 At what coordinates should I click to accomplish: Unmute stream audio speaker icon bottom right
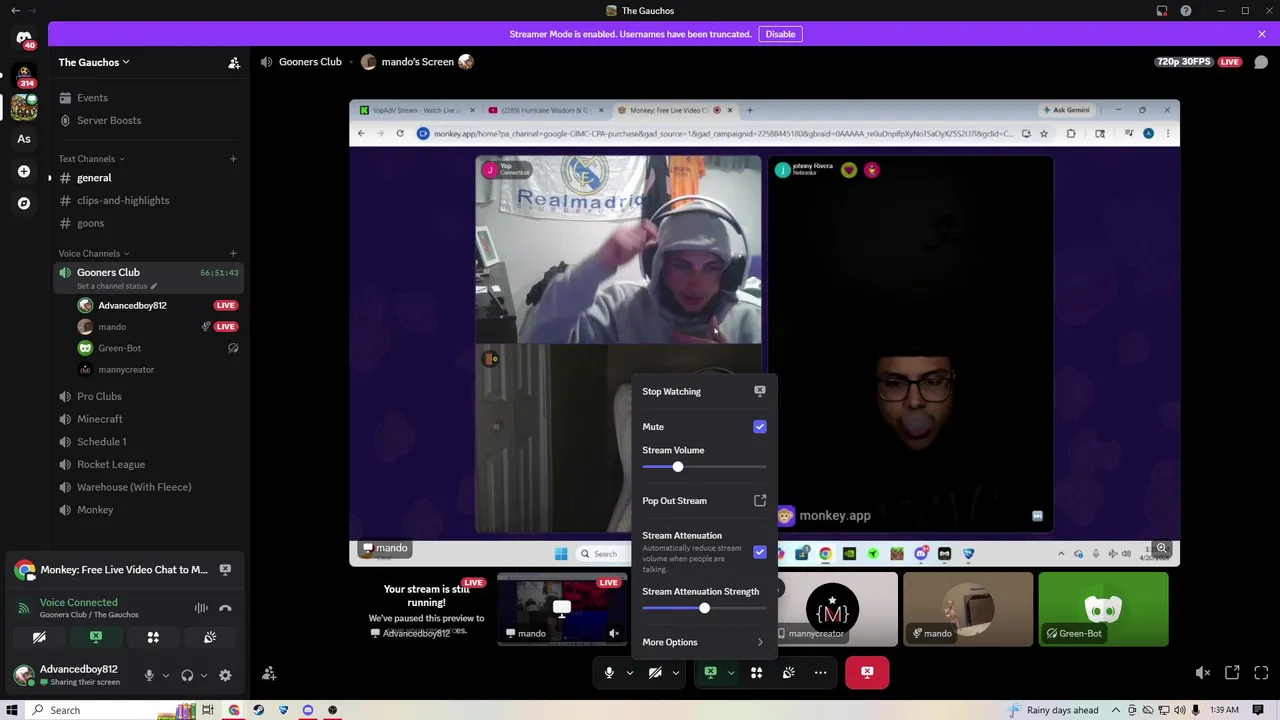click(1203, 673)
